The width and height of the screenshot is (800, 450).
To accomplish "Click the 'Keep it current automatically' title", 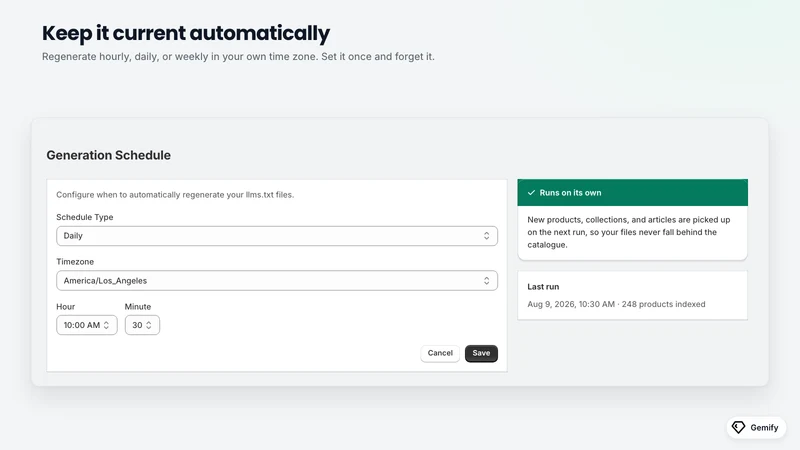I will (186, 33).
